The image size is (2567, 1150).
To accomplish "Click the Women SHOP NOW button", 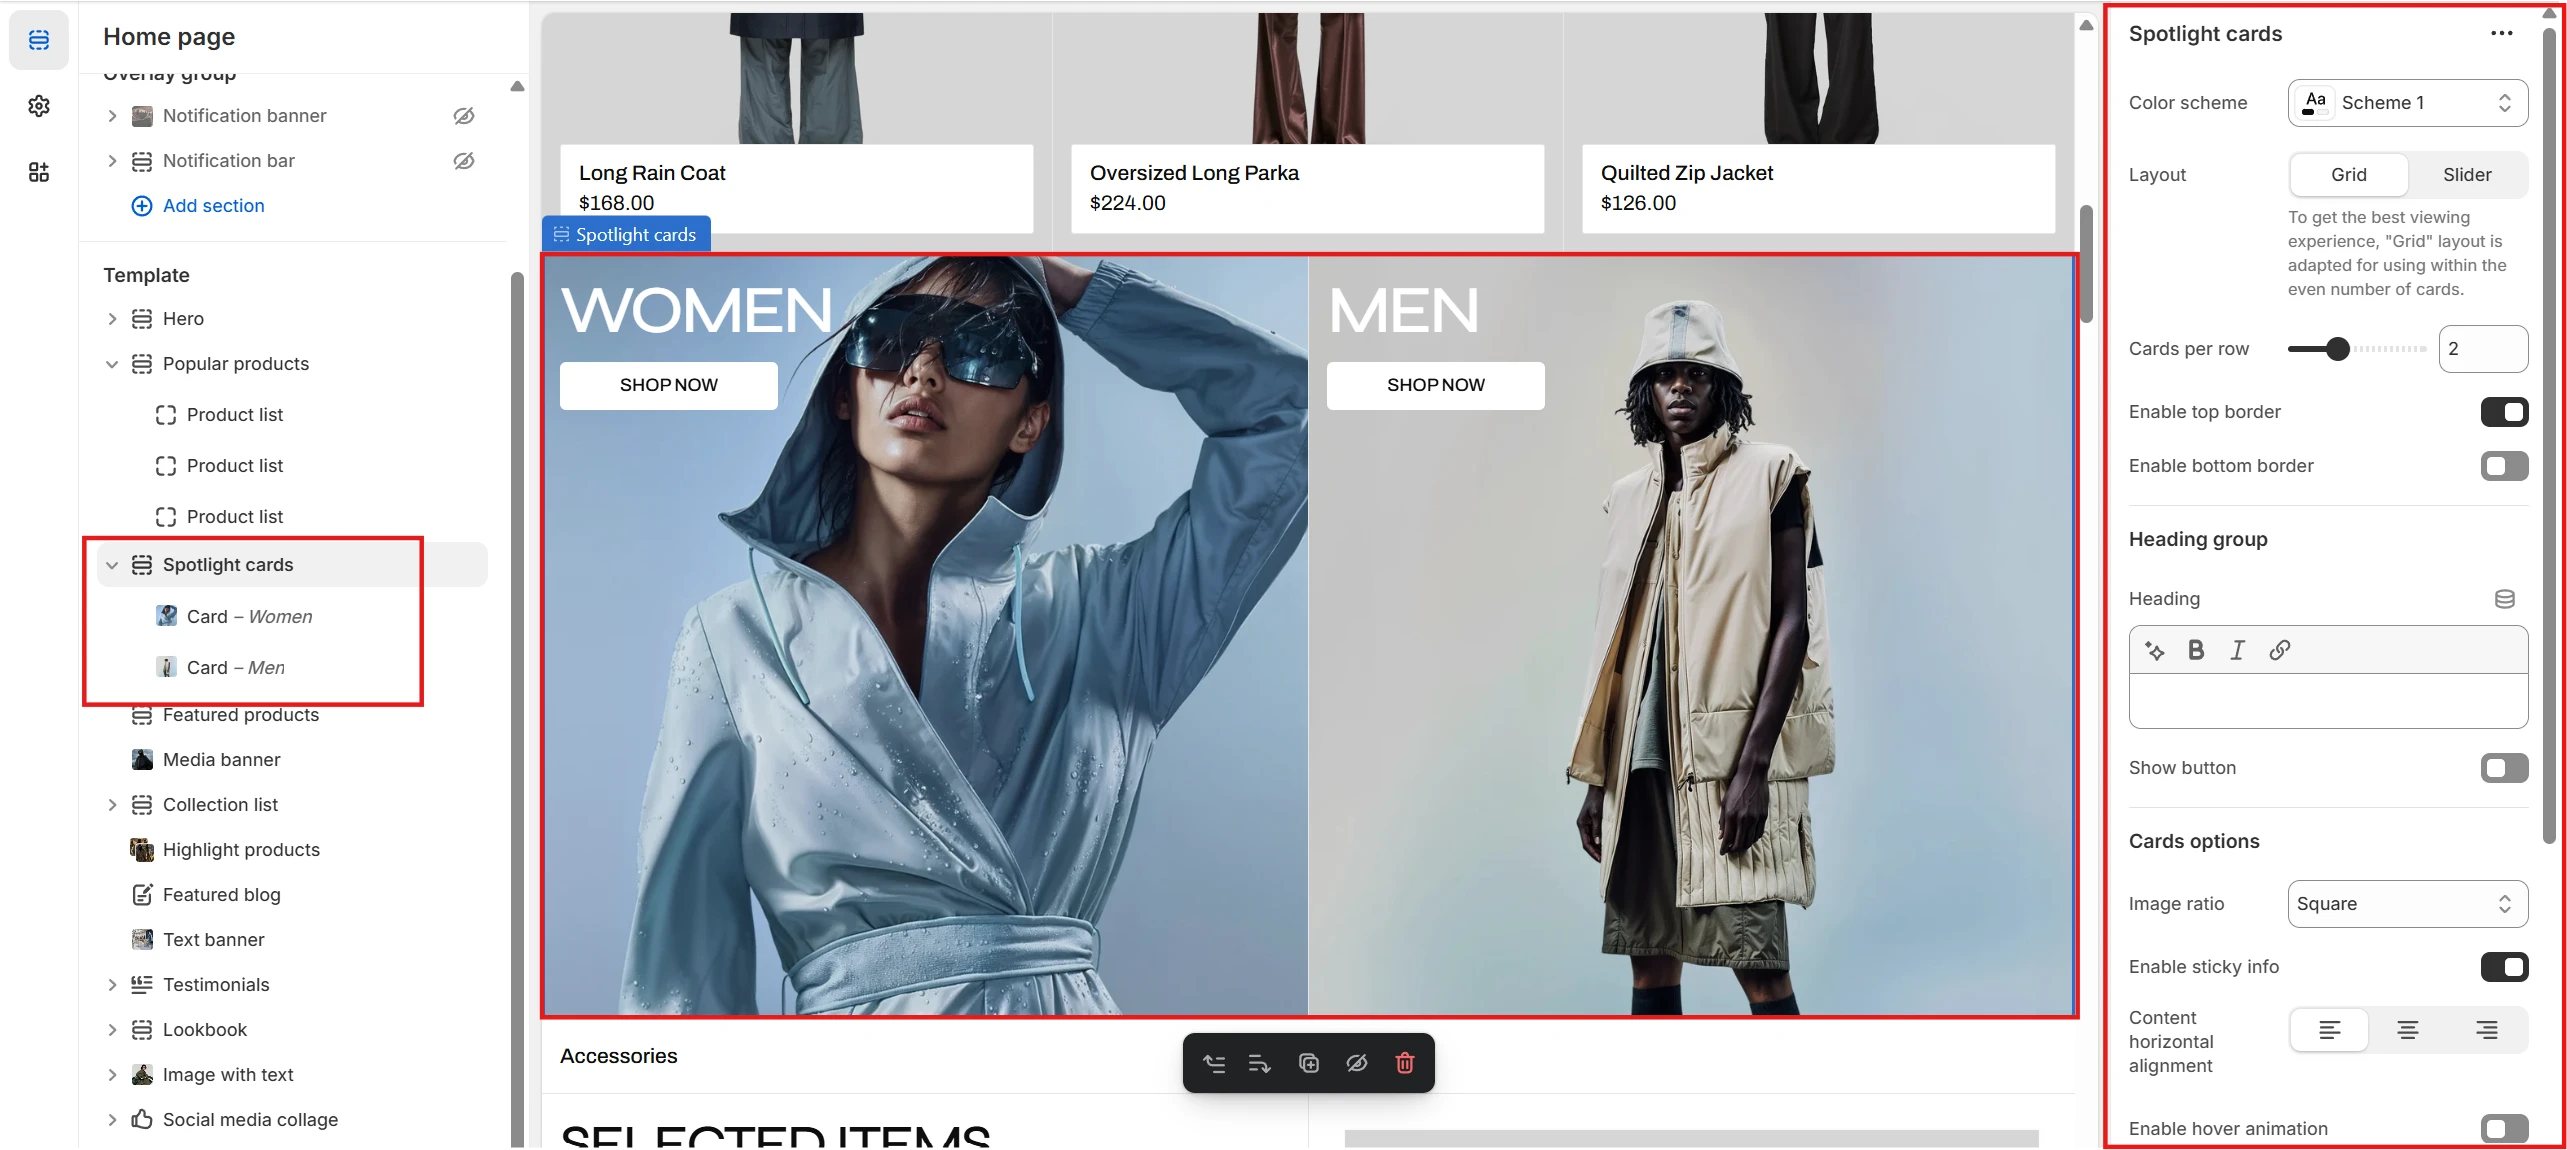I will click(668, 385).
